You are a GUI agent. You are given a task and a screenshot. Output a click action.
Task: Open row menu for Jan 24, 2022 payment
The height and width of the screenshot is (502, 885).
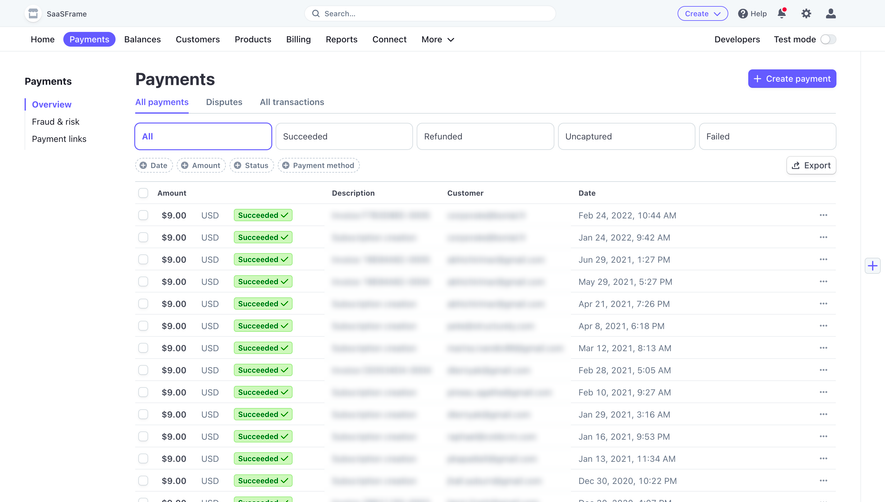pyautogui.click(x=823, y=237)
